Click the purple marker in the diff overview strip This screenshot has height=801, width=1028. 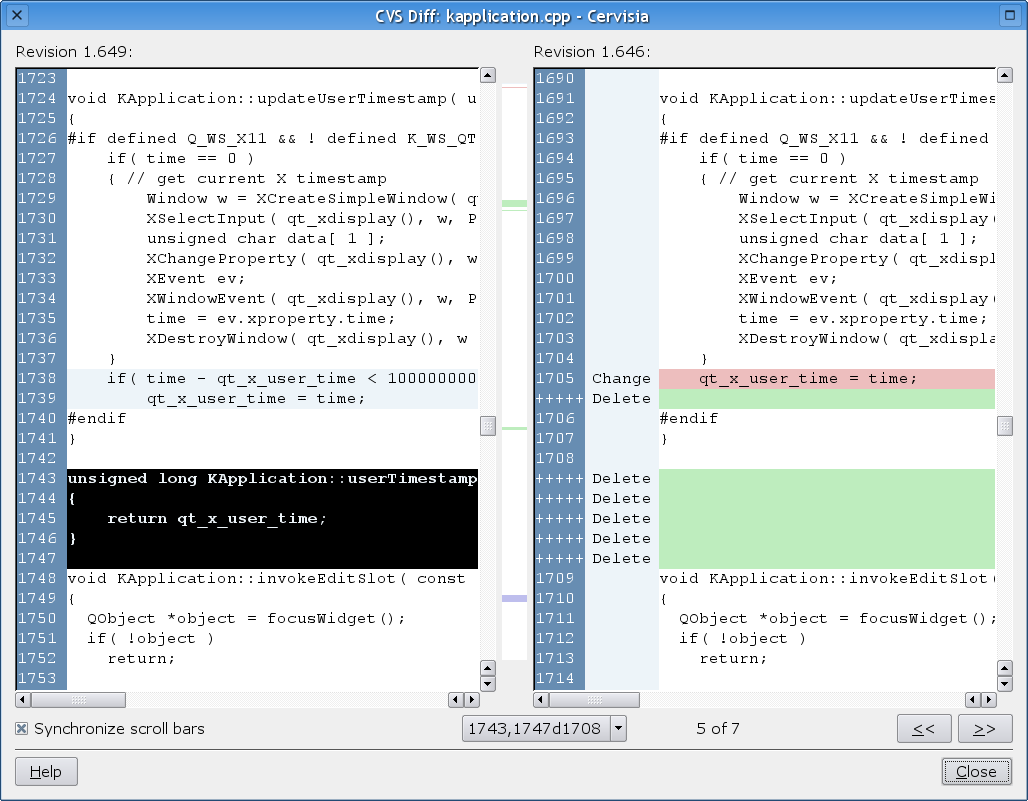click(514, 598)
